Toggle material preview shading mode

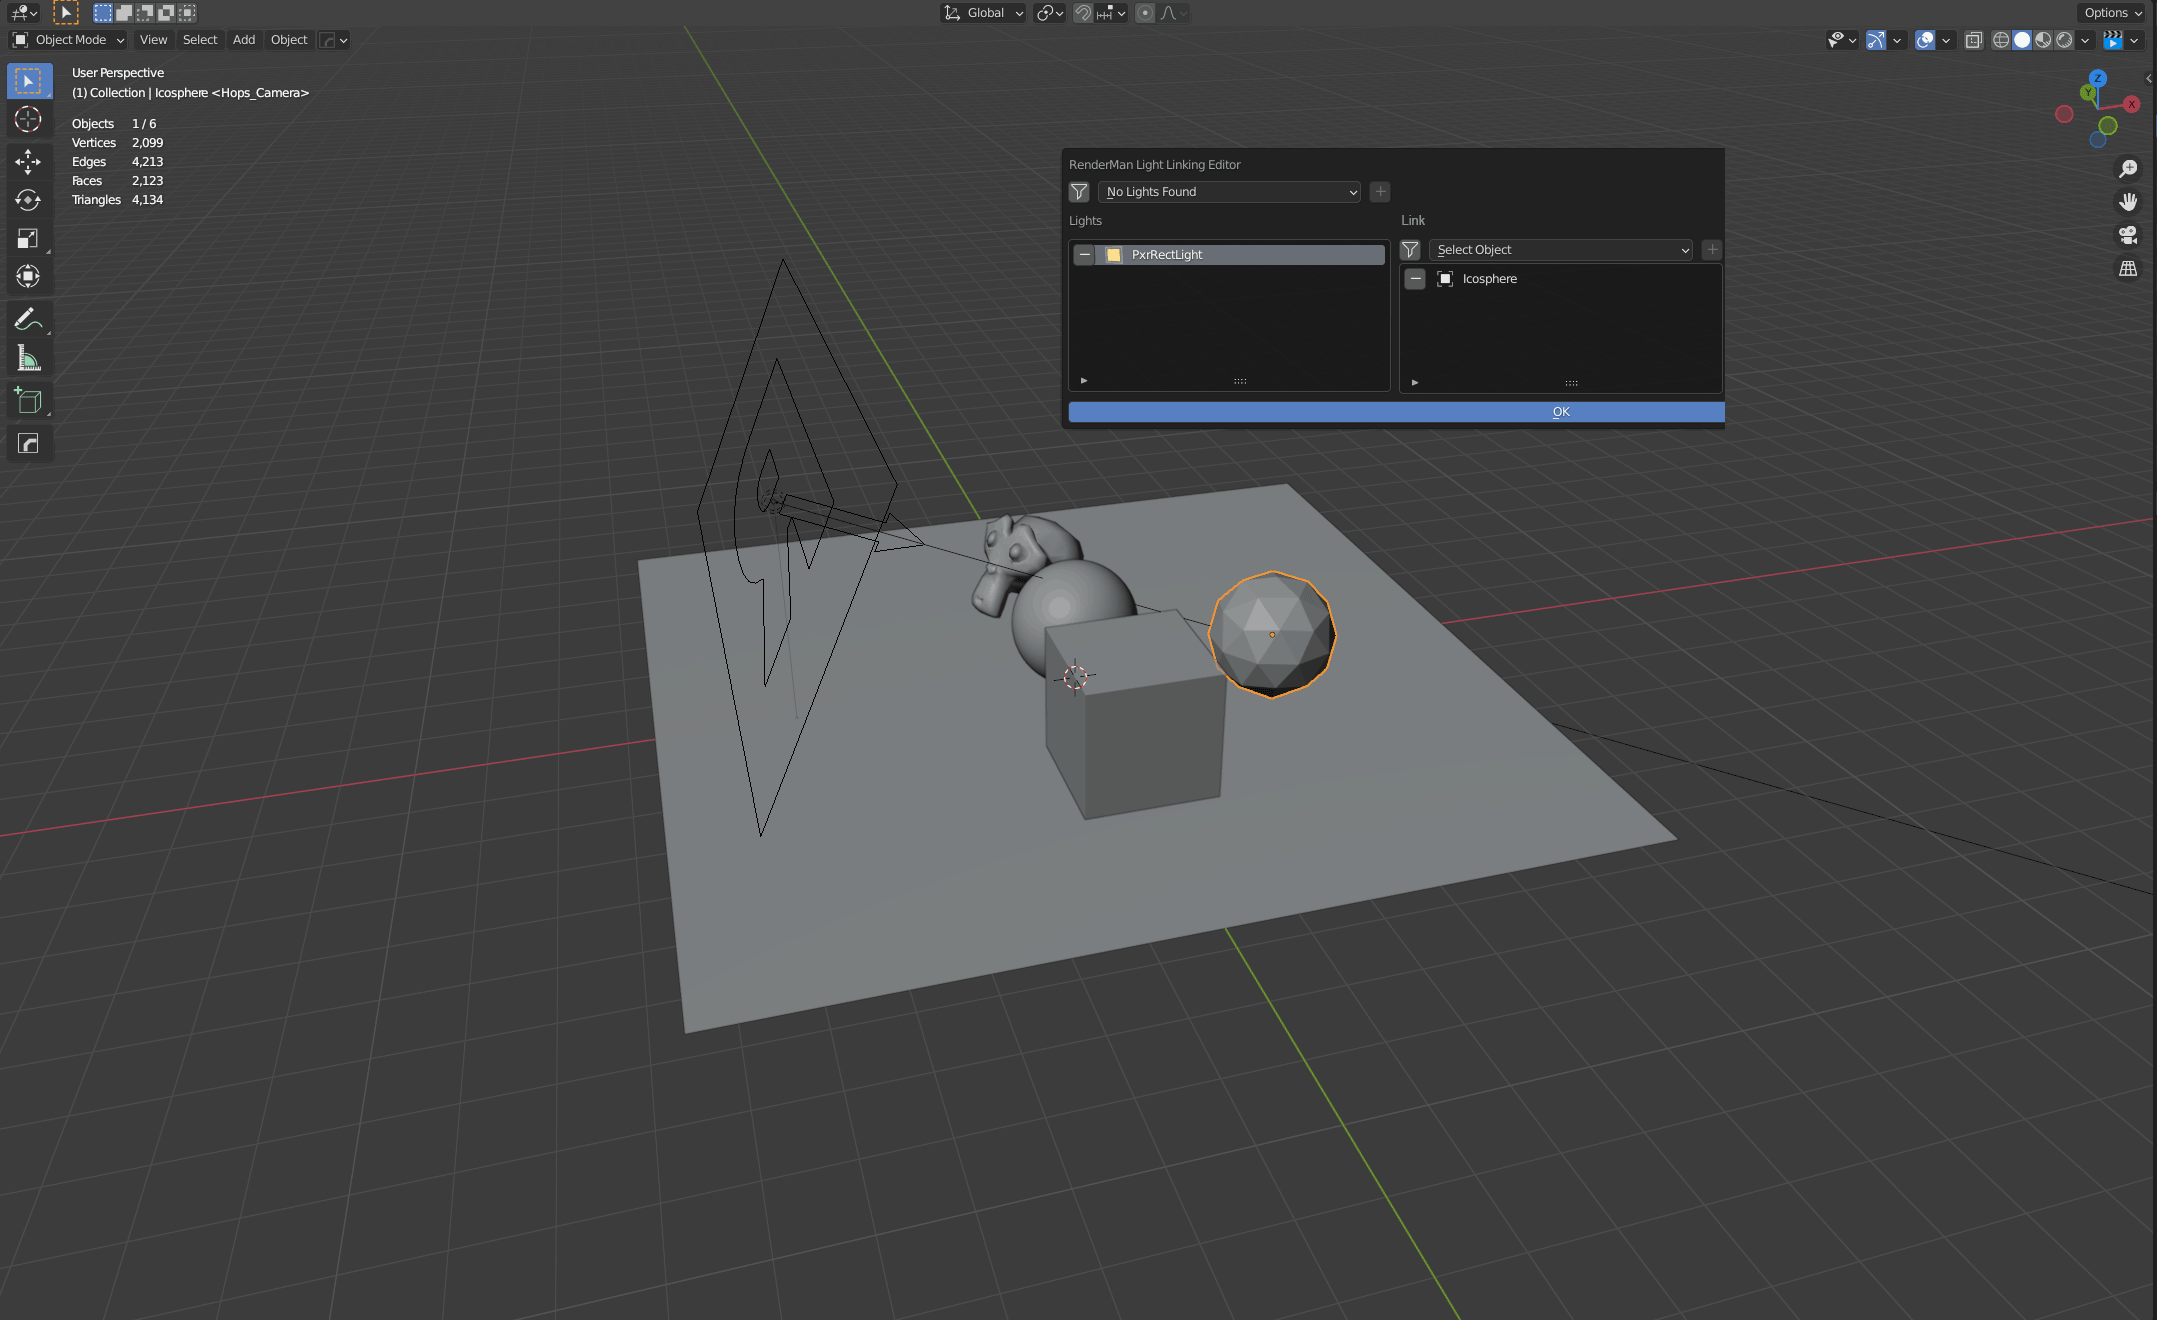pyautogui.click(x=2043, y=40)
